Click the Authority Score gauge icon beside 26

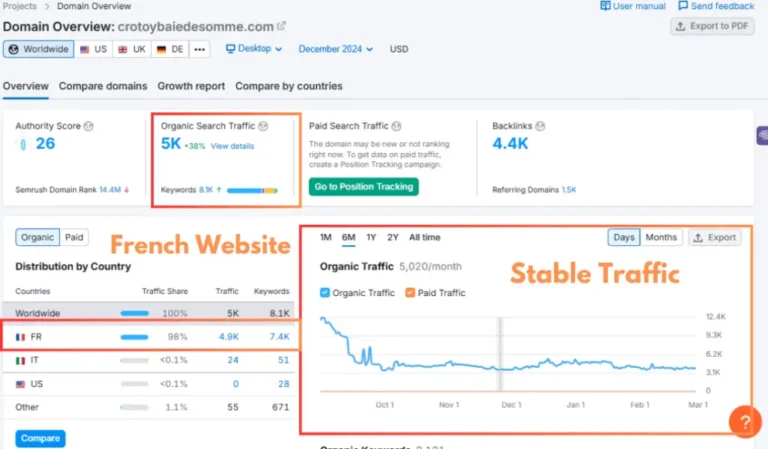tap(23, 144)
